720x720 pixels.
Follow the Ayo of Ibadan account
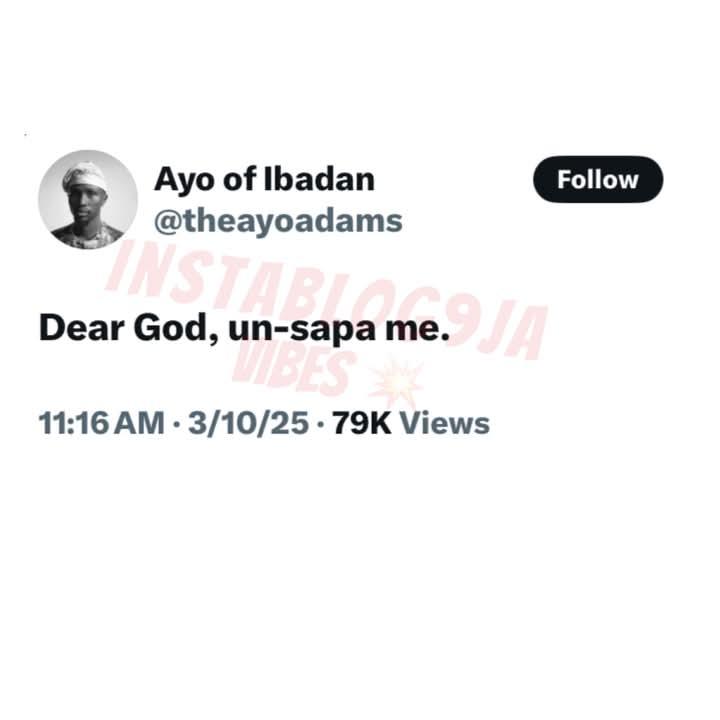coord(598,180)
